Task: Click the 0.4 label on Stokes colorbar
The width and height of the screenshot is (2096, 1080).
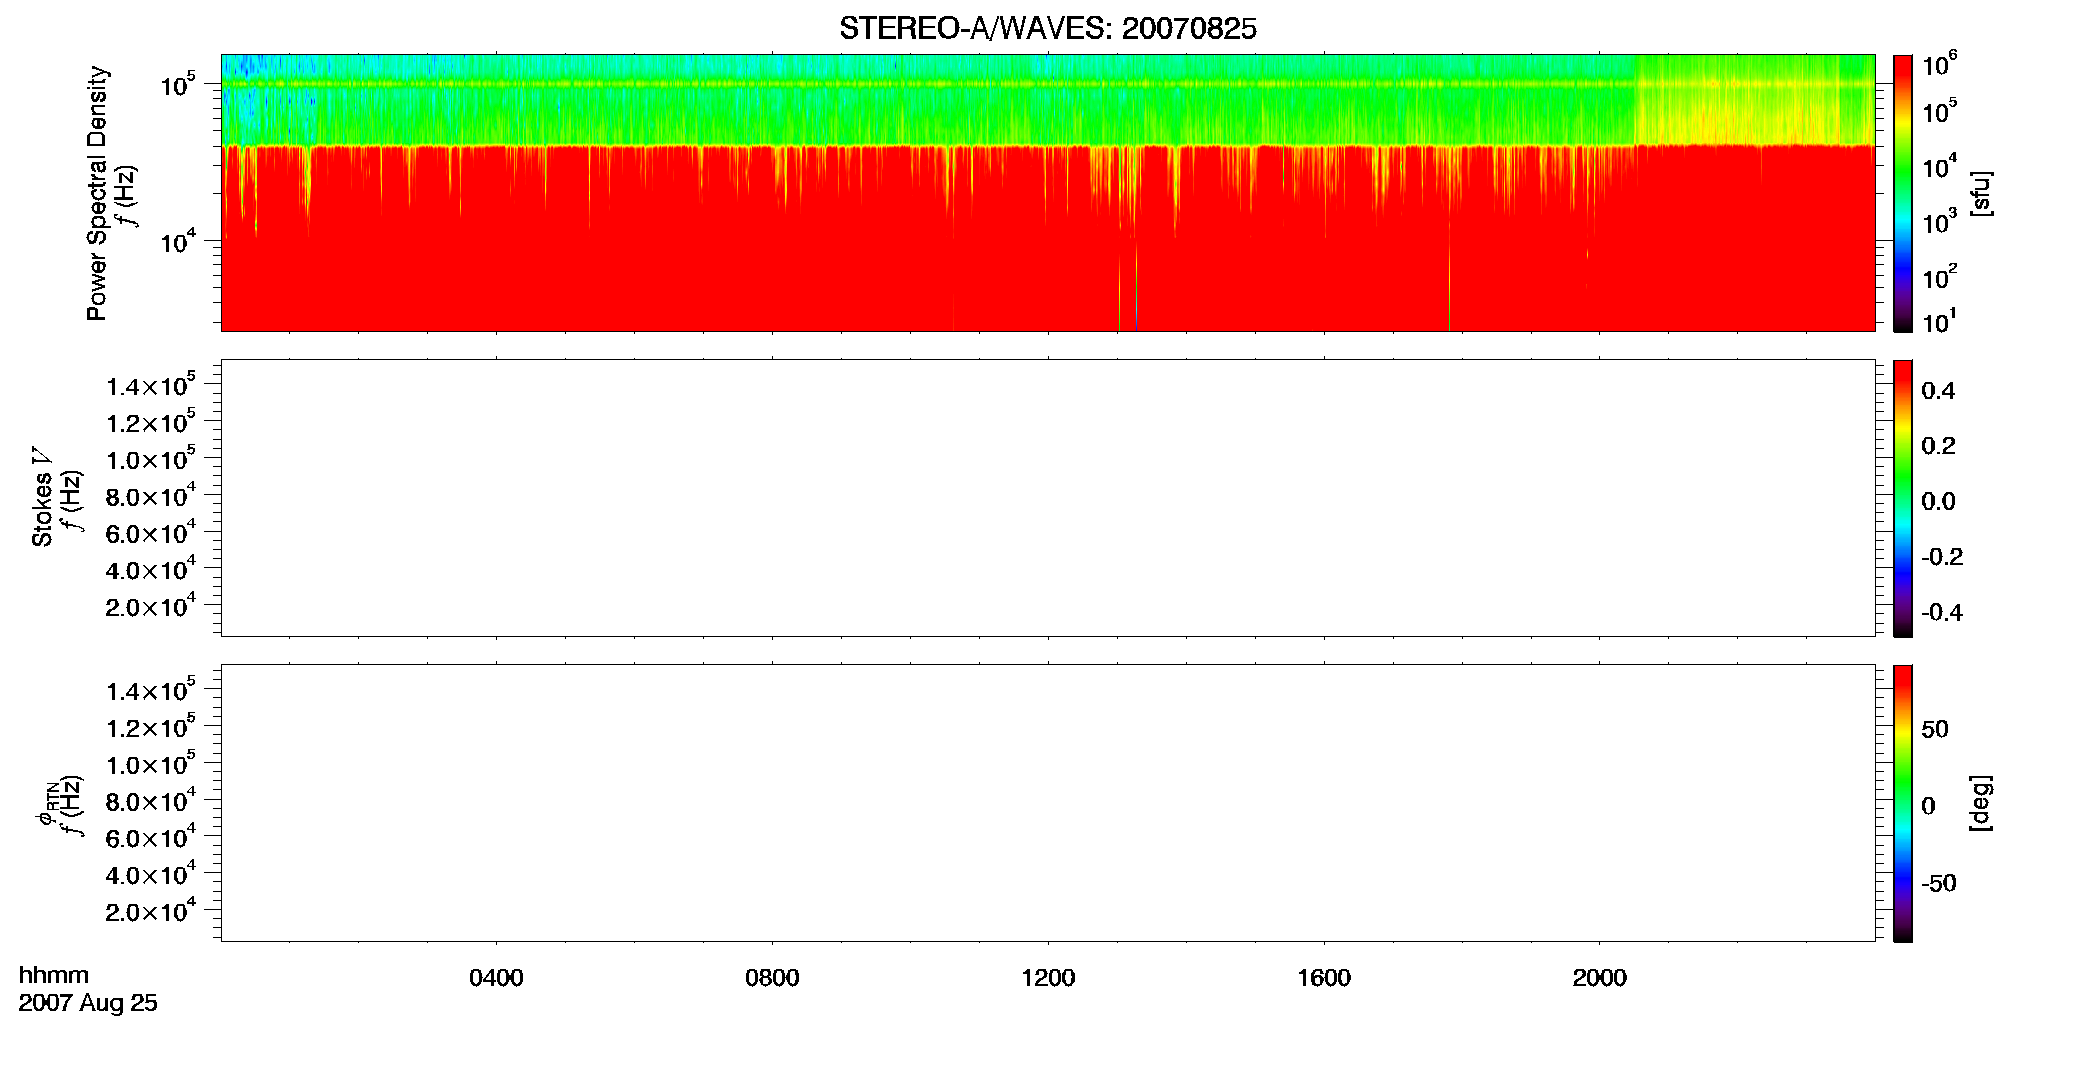Action: (1938, 391)
